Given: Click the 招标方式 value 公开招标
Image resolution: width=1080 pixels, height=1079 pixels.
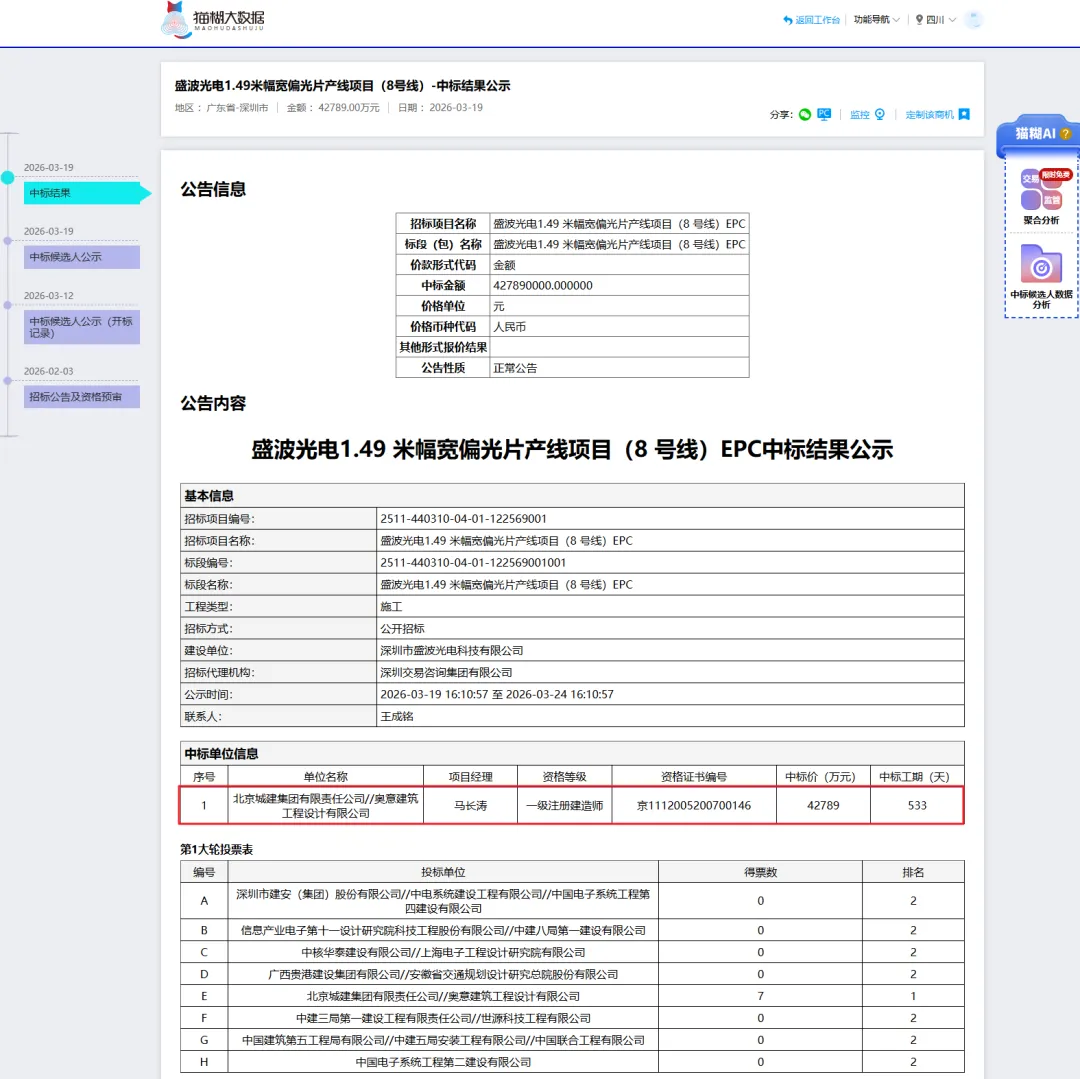Looking at the screenshot, I should click(402, 629).
